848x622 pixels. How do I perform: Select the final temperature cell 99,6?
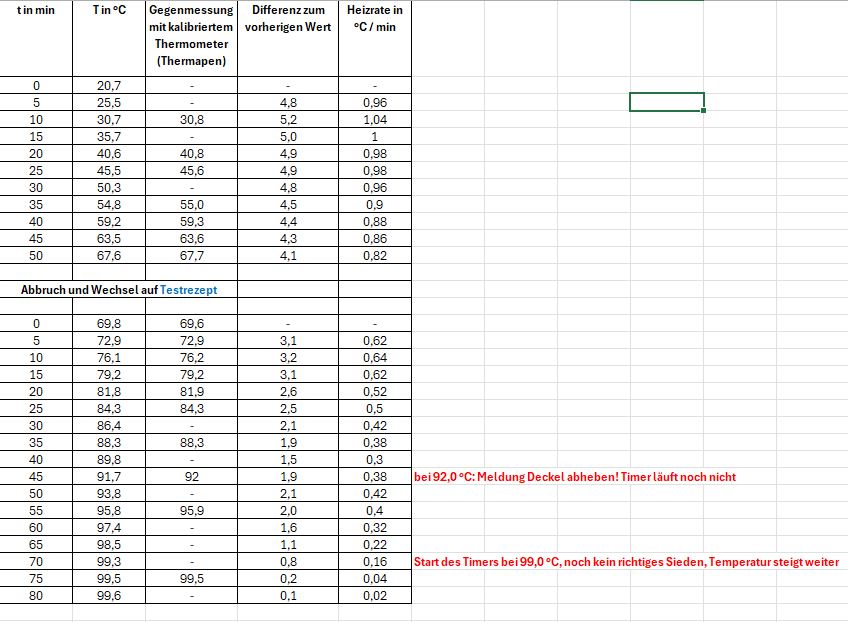tap(110, 596)
